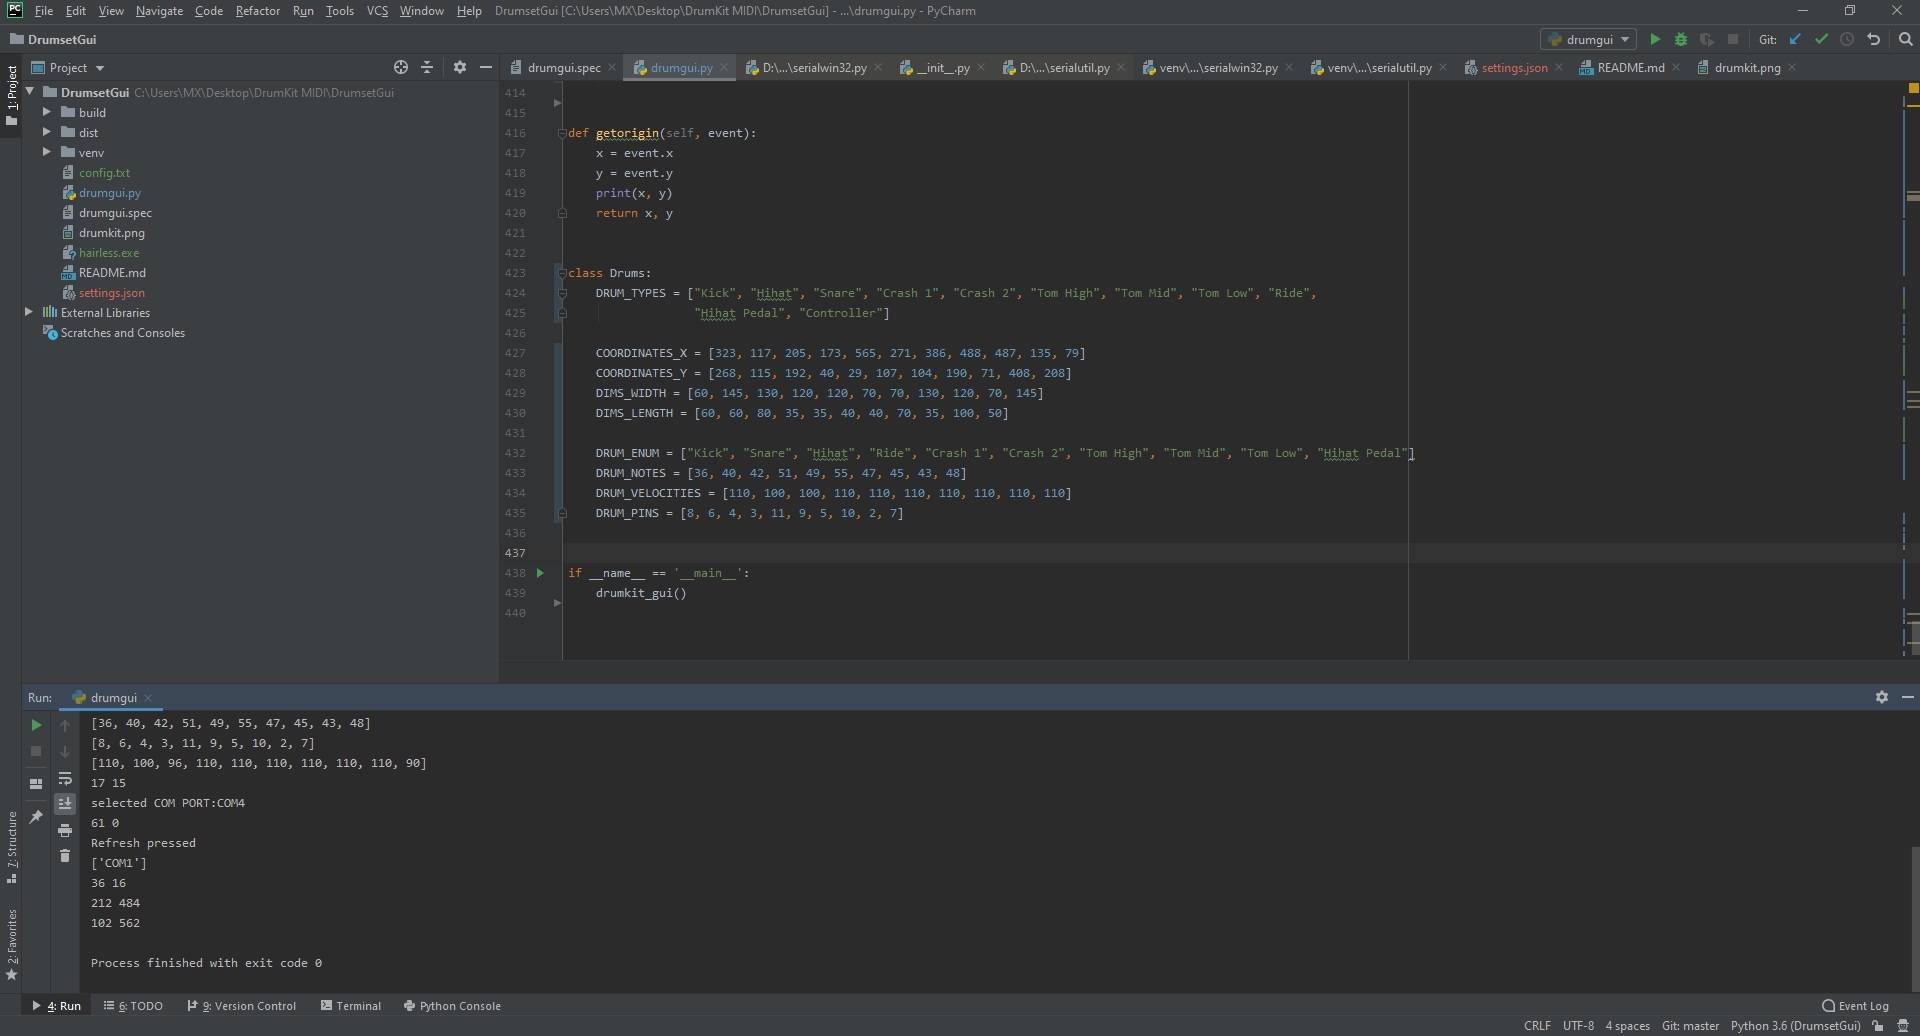Screen dimensions: 1920x1036
Task: Open the Search everywhere magnifier
Action: pyautogui.click(x=1905, y=39)
